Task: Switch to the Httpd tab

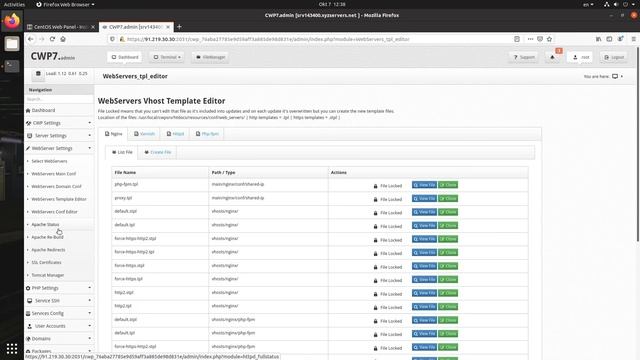Action: click(175, 134)
